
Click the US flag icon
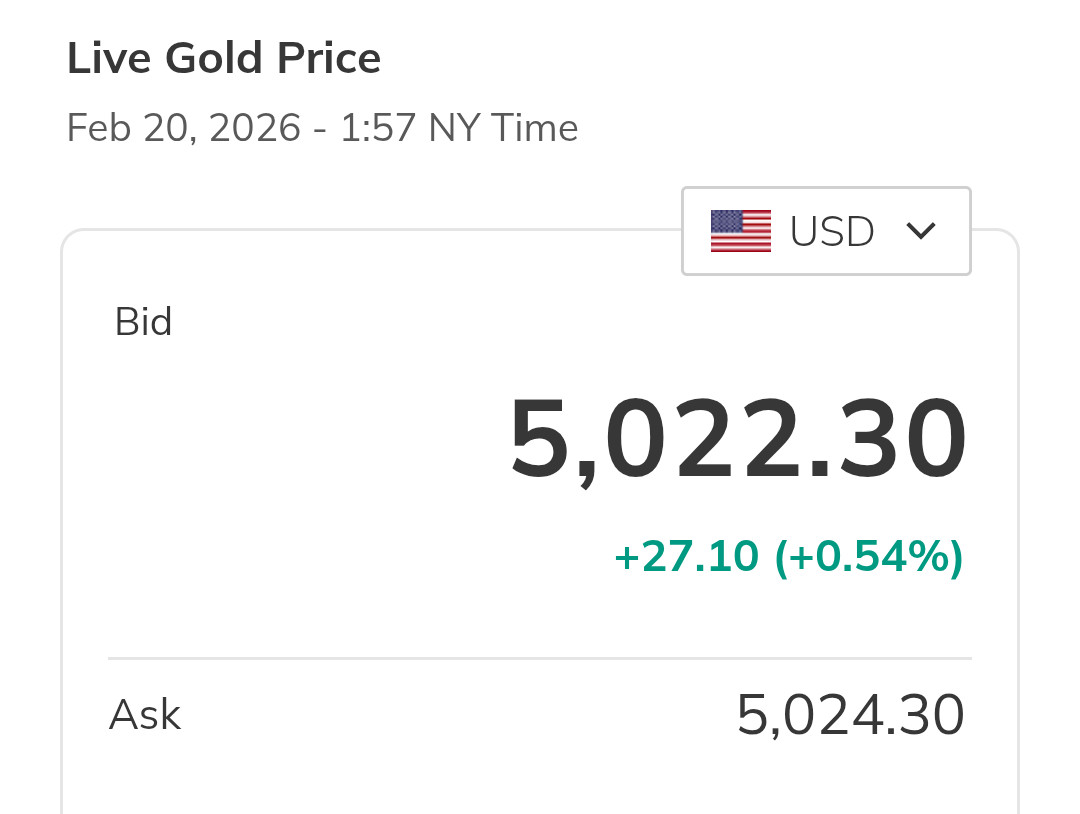(x=740, y=231)
